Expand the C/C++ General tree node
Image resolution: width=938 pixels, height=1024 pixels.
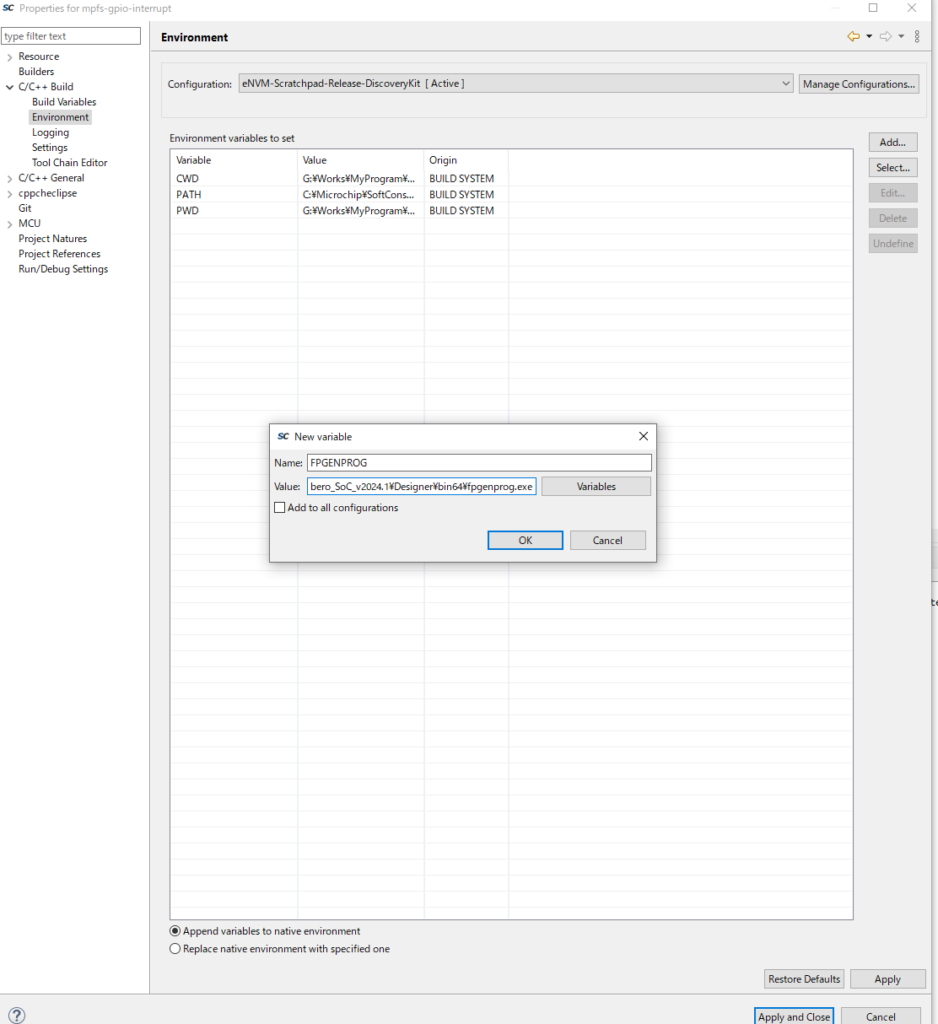[x=9, y=178]
